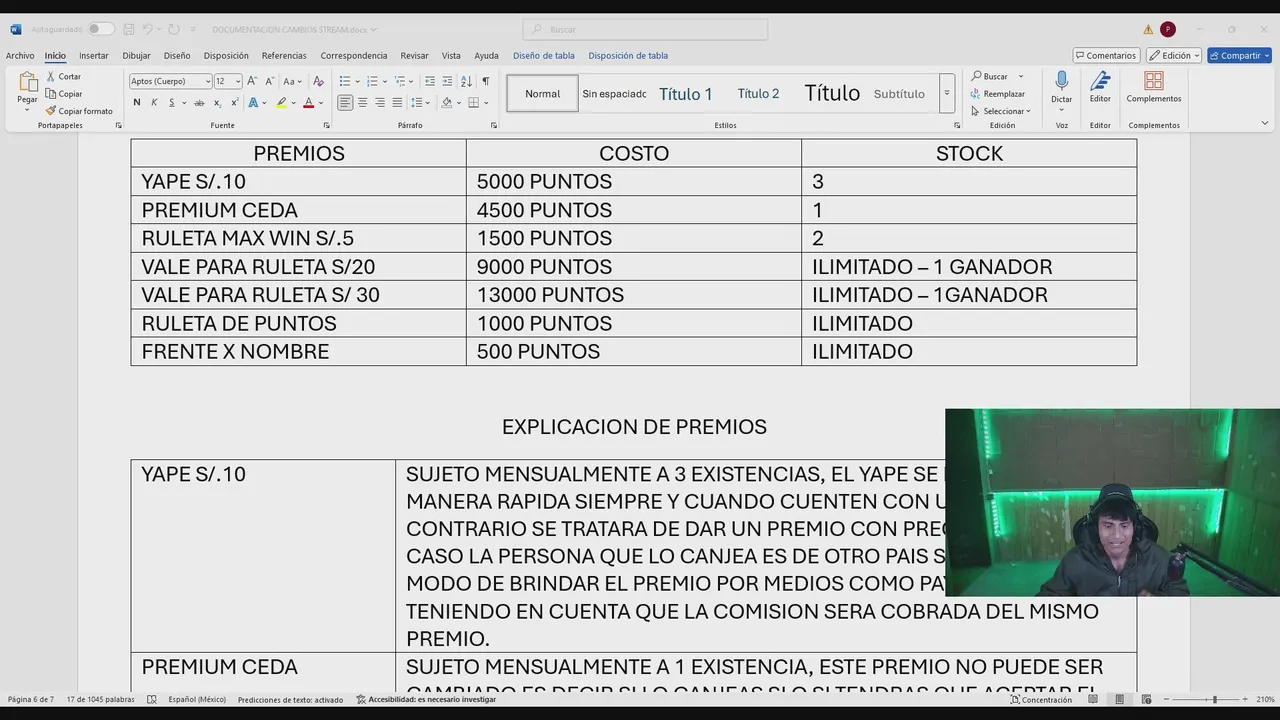Open the Seleccionar dropdown

[x=1001, y=111]
